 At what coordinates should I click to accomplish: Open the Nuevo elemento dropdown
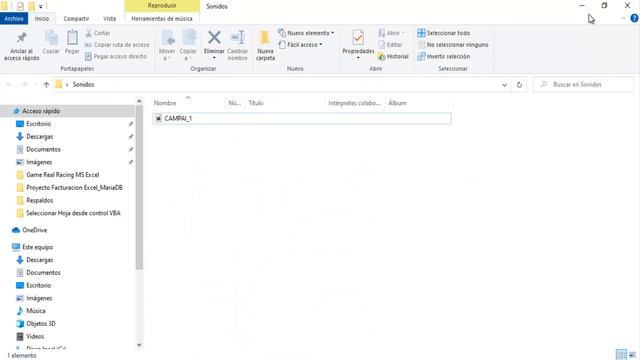click(306, 33)
